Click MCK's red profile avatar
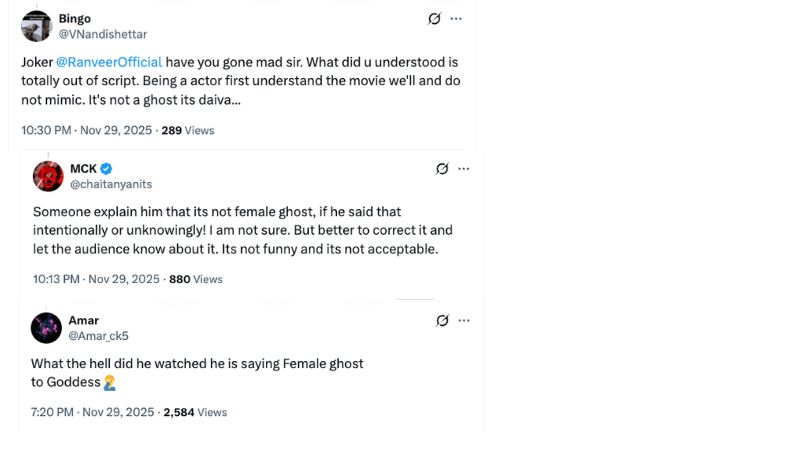Viewport: 800px width, 450px height. [x=48, y=176]
